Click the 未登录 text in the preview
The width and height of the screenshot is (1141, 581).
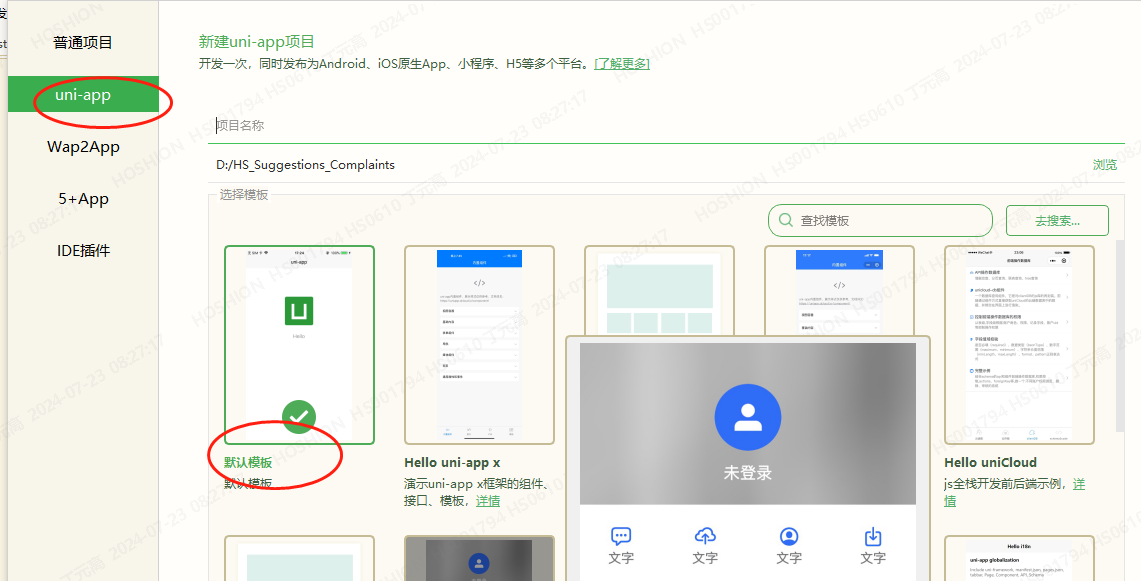point(747,473)
